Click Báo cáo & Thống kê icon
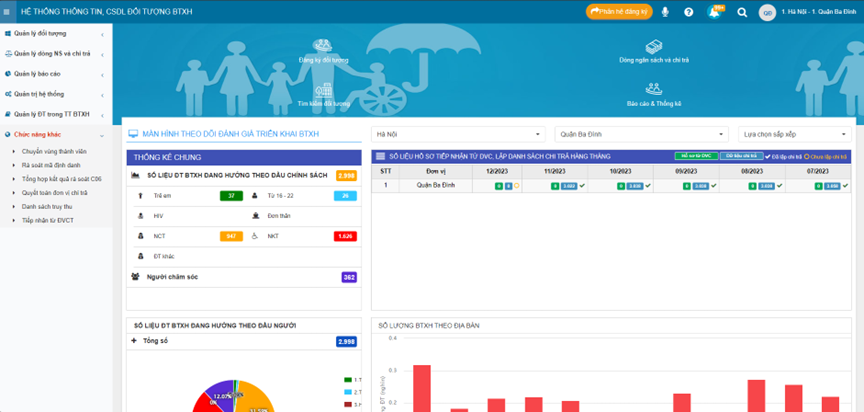864x412 pixels. point(654,90)
